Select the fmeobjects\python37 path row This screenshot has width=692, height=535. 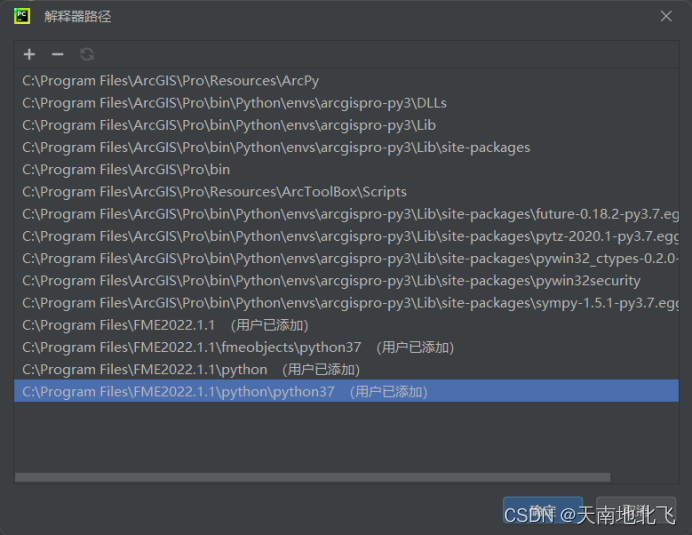[x=346, y=347]
